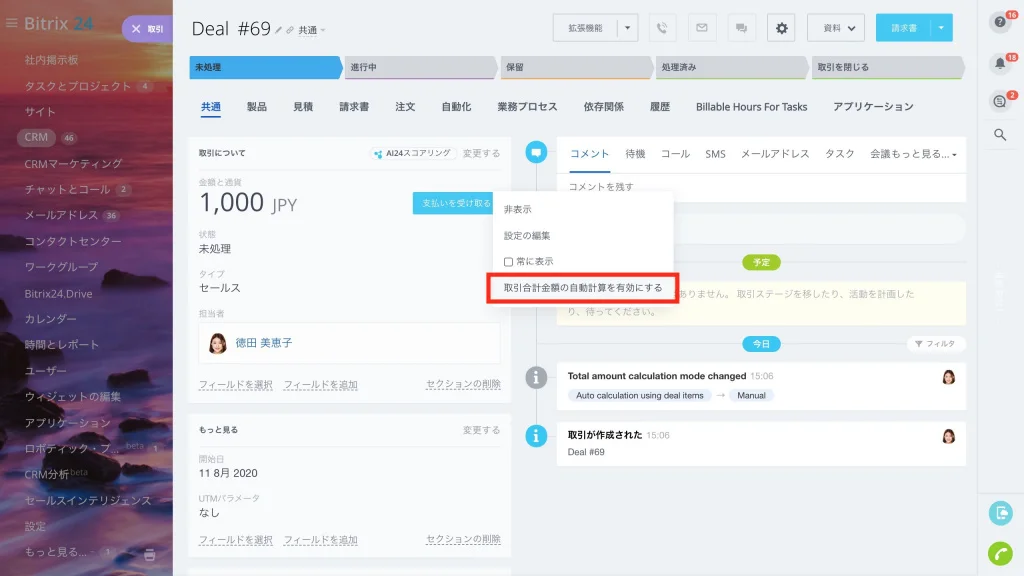Open the gear settings icon in deal header

781,28
